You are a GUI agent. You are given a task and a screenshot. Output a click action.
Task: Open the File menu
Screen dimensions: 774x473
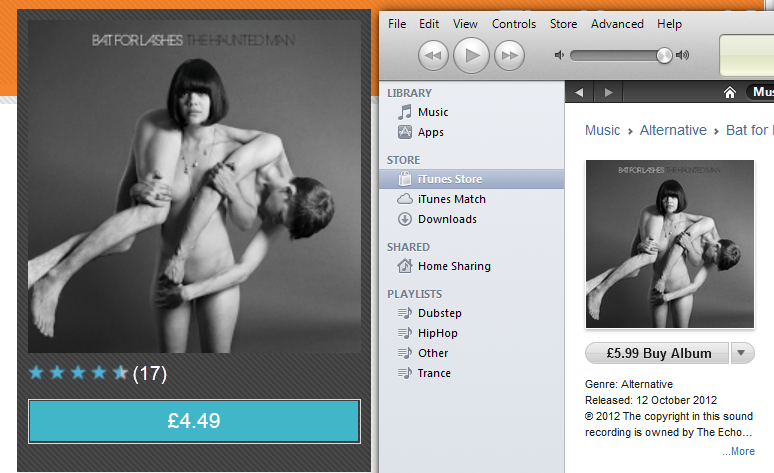coord(397,24)
